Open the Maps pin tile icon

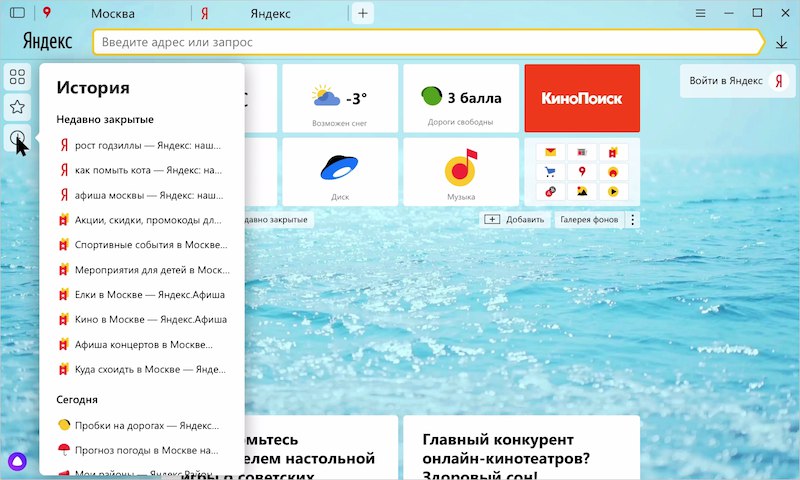582,172
